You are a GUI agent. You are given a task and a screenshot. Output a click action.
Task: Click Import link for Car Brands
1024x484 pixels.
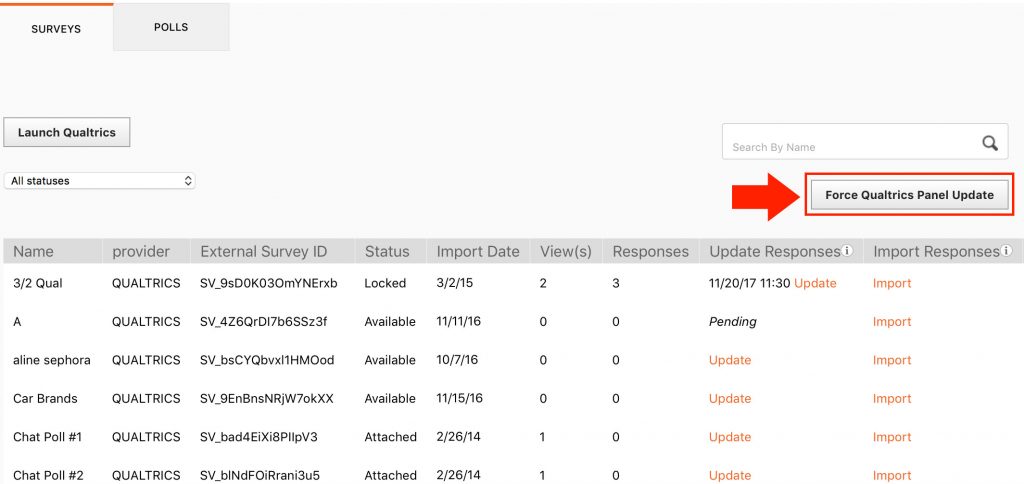(x=892, y=398)
